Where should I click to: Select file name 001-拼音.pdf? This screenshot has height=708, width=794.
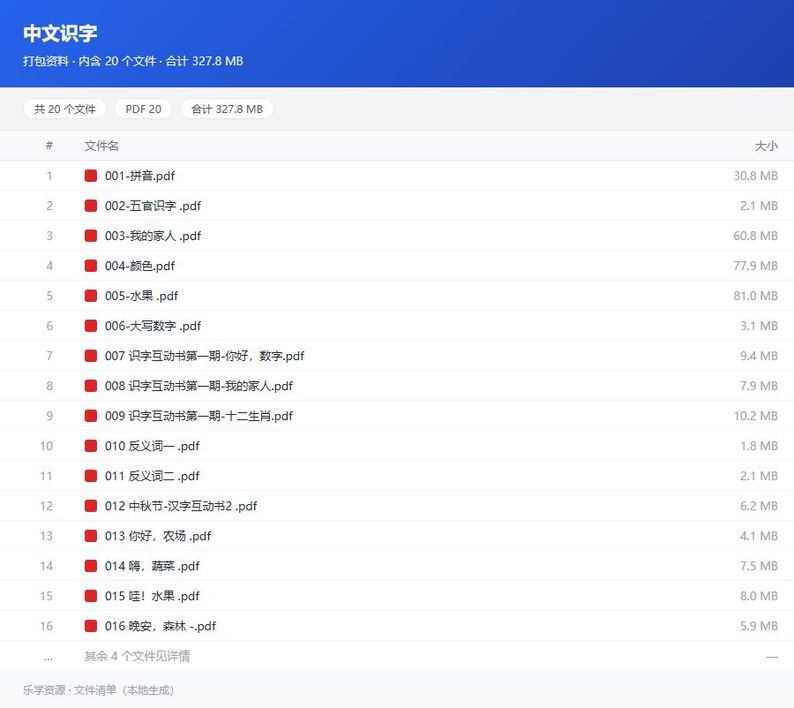tap(140, 176)
